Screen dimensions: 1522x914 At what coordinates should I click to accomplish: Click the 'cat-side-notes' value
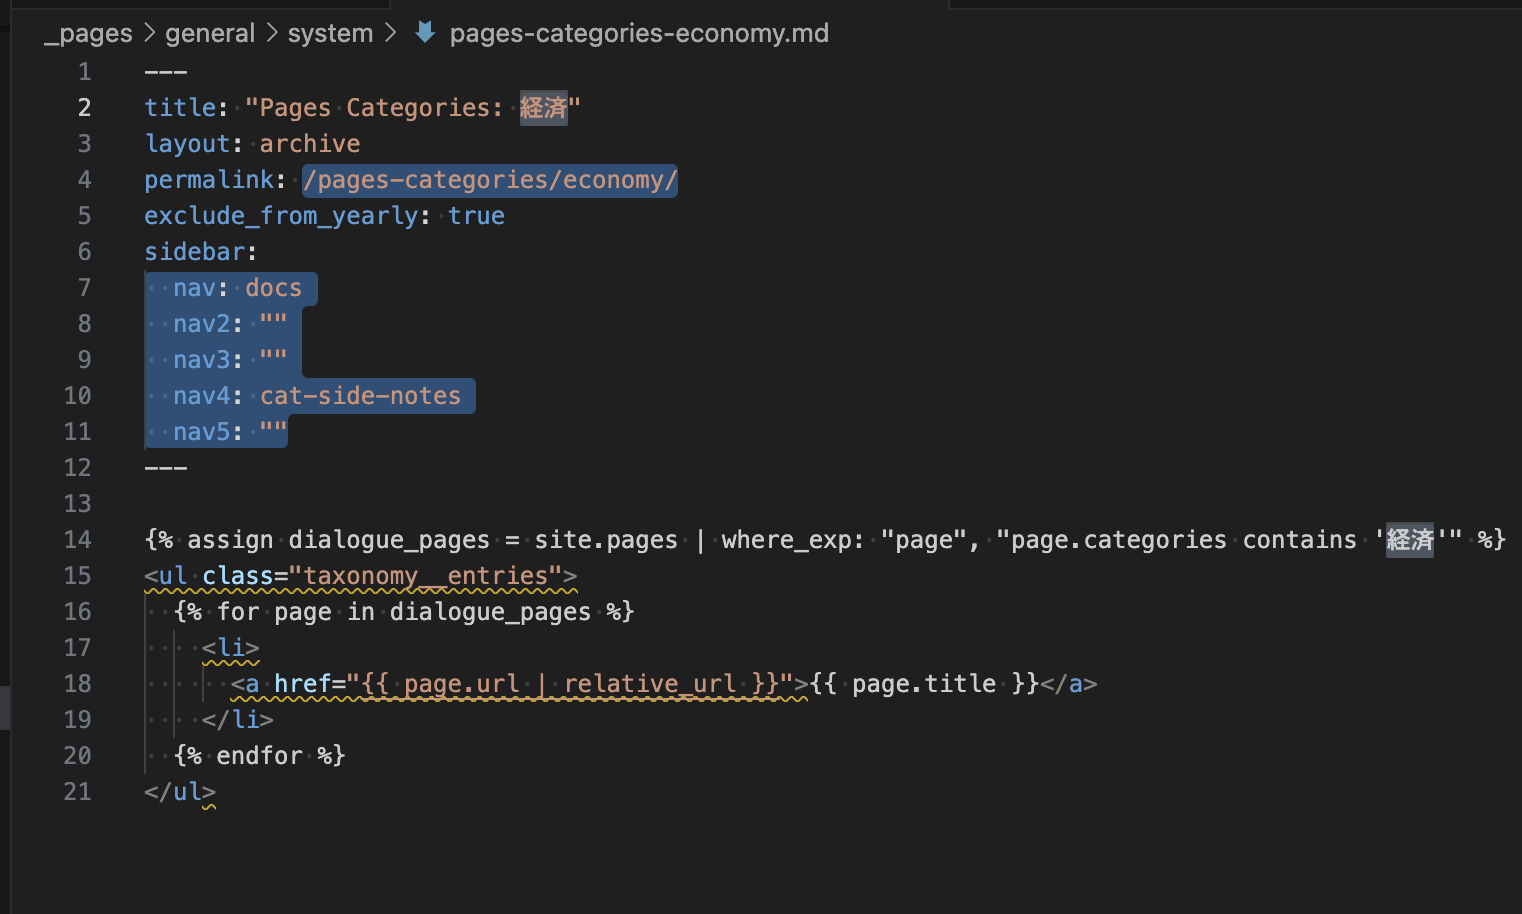pyautogui.click(x=361, y=396)
